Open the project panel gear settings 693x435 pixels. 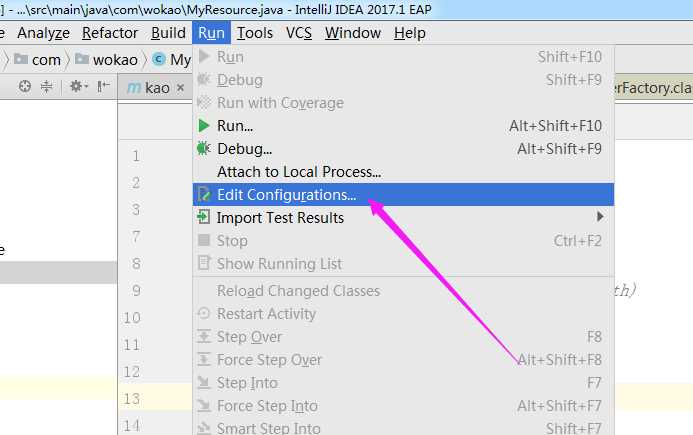click(79, 86)
